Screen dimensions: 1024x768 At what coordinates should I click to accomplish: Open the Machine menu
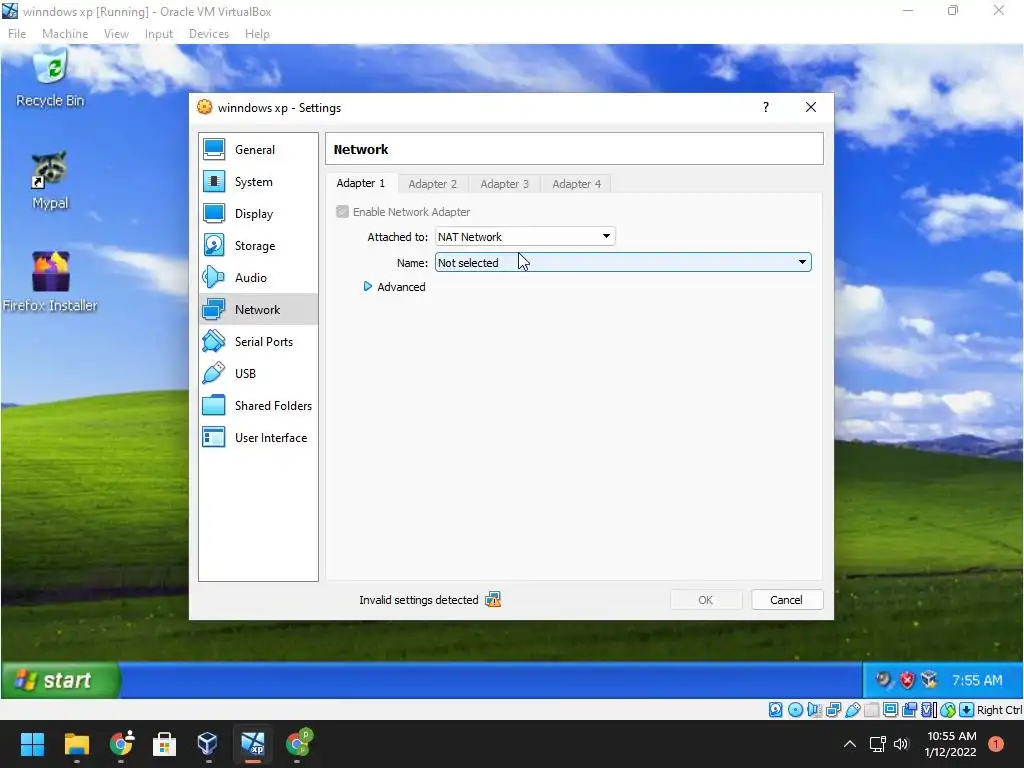click(65, 34)
